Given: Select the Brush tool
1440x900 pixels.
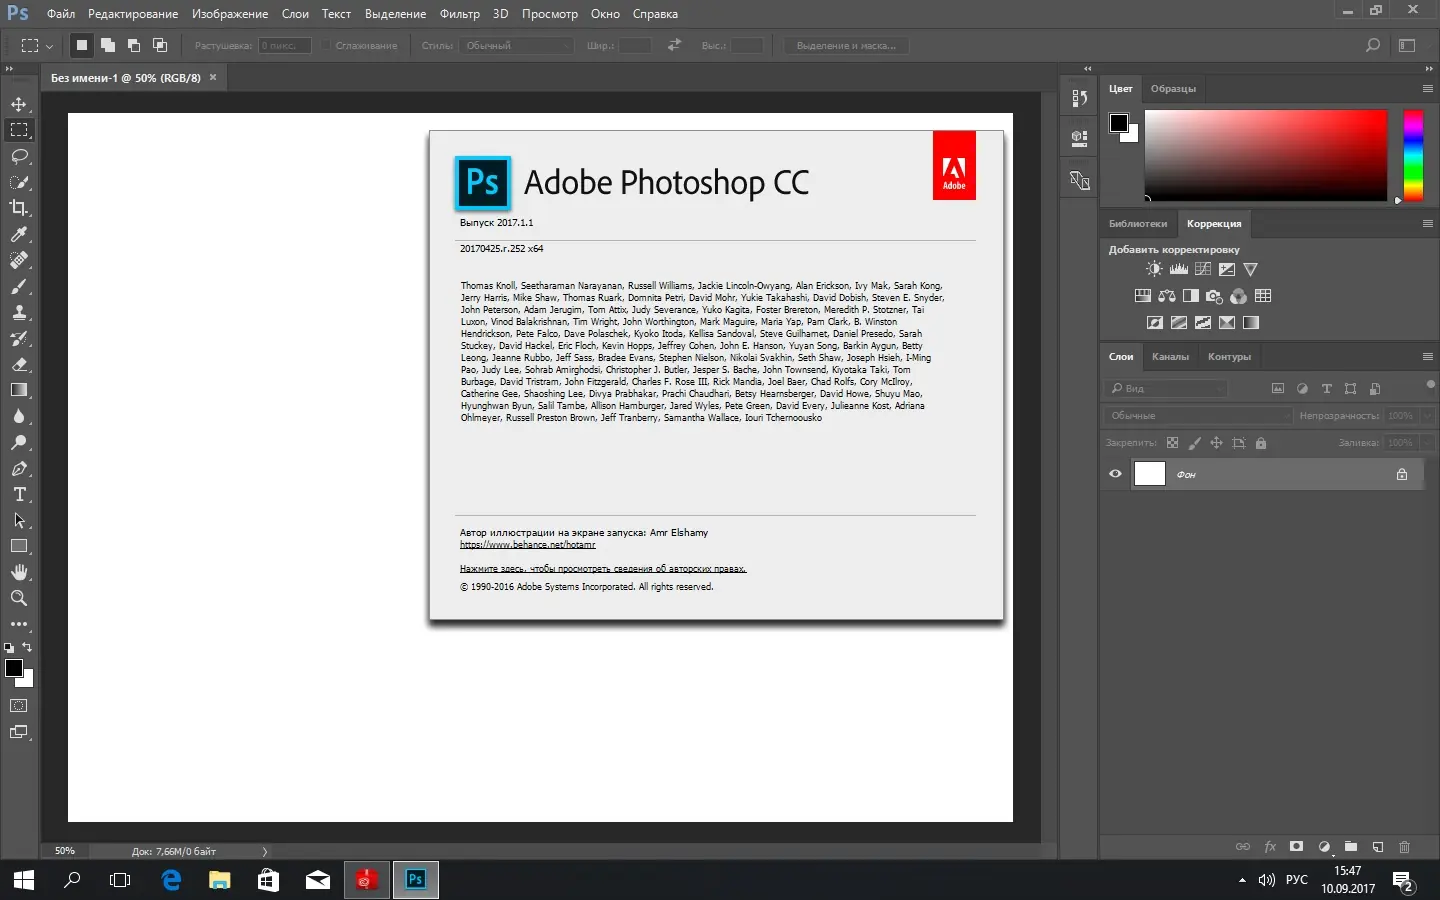Looking at the screenshot, I should [19, 286].
